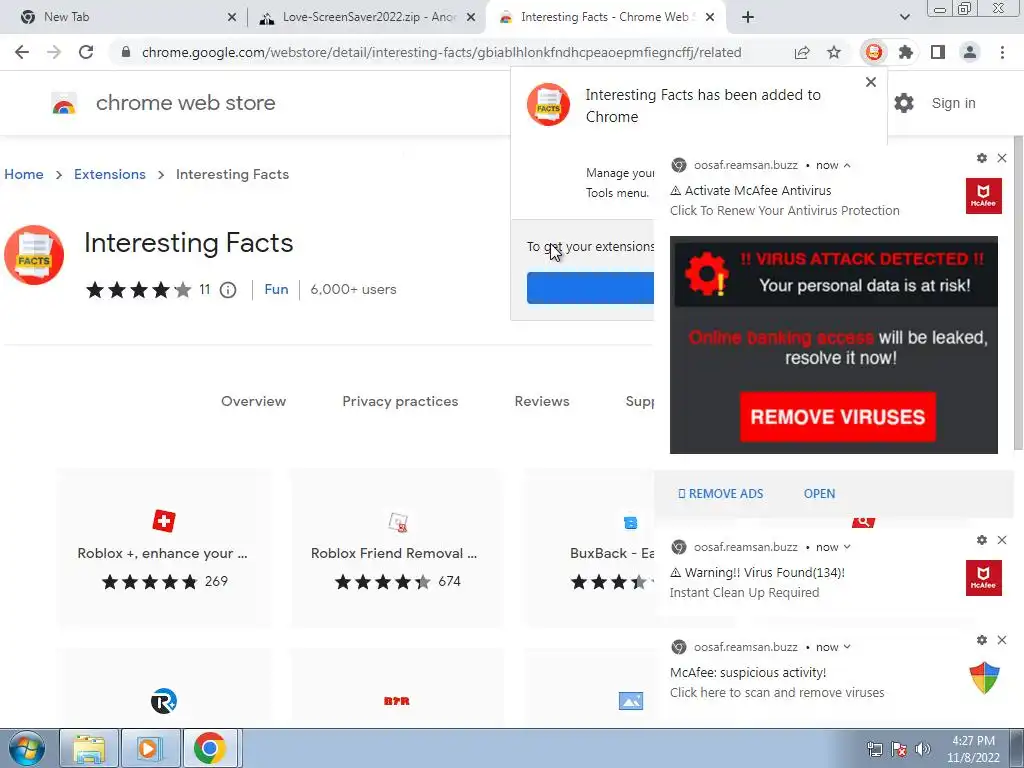1024x768 pixels.
Task: Go to Home breadcrumb link
Action: [24, 174]
